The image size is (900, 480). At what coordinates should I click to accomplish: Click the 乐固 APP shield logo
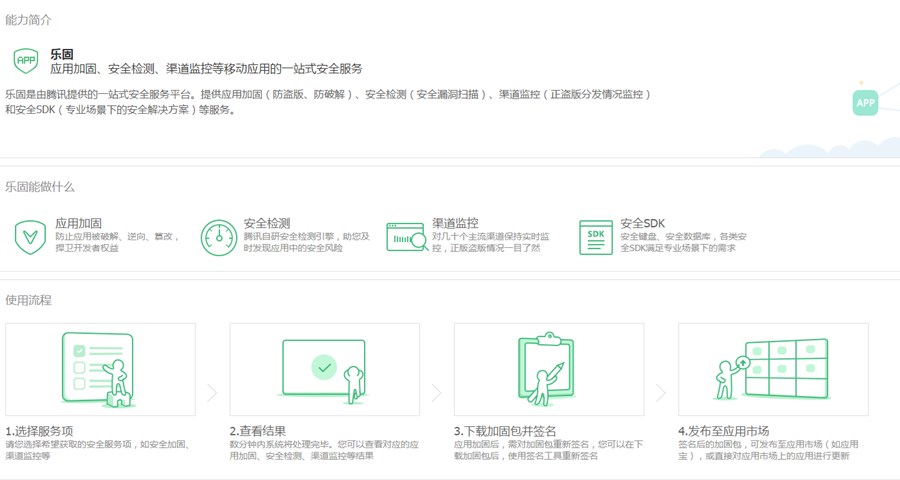click(26, 60)
